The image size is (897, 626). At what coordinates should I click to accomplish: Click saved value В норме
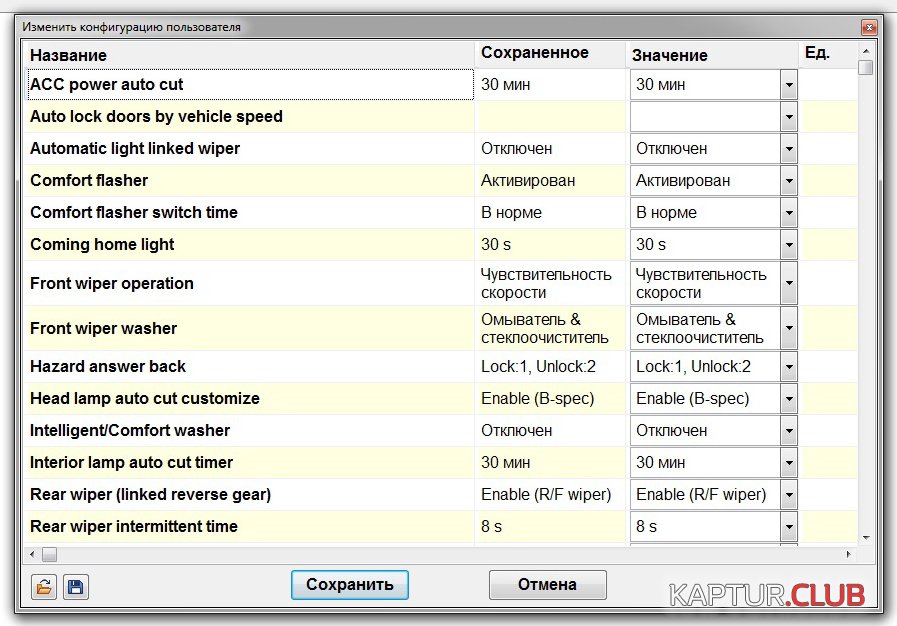tap(511, 213)
